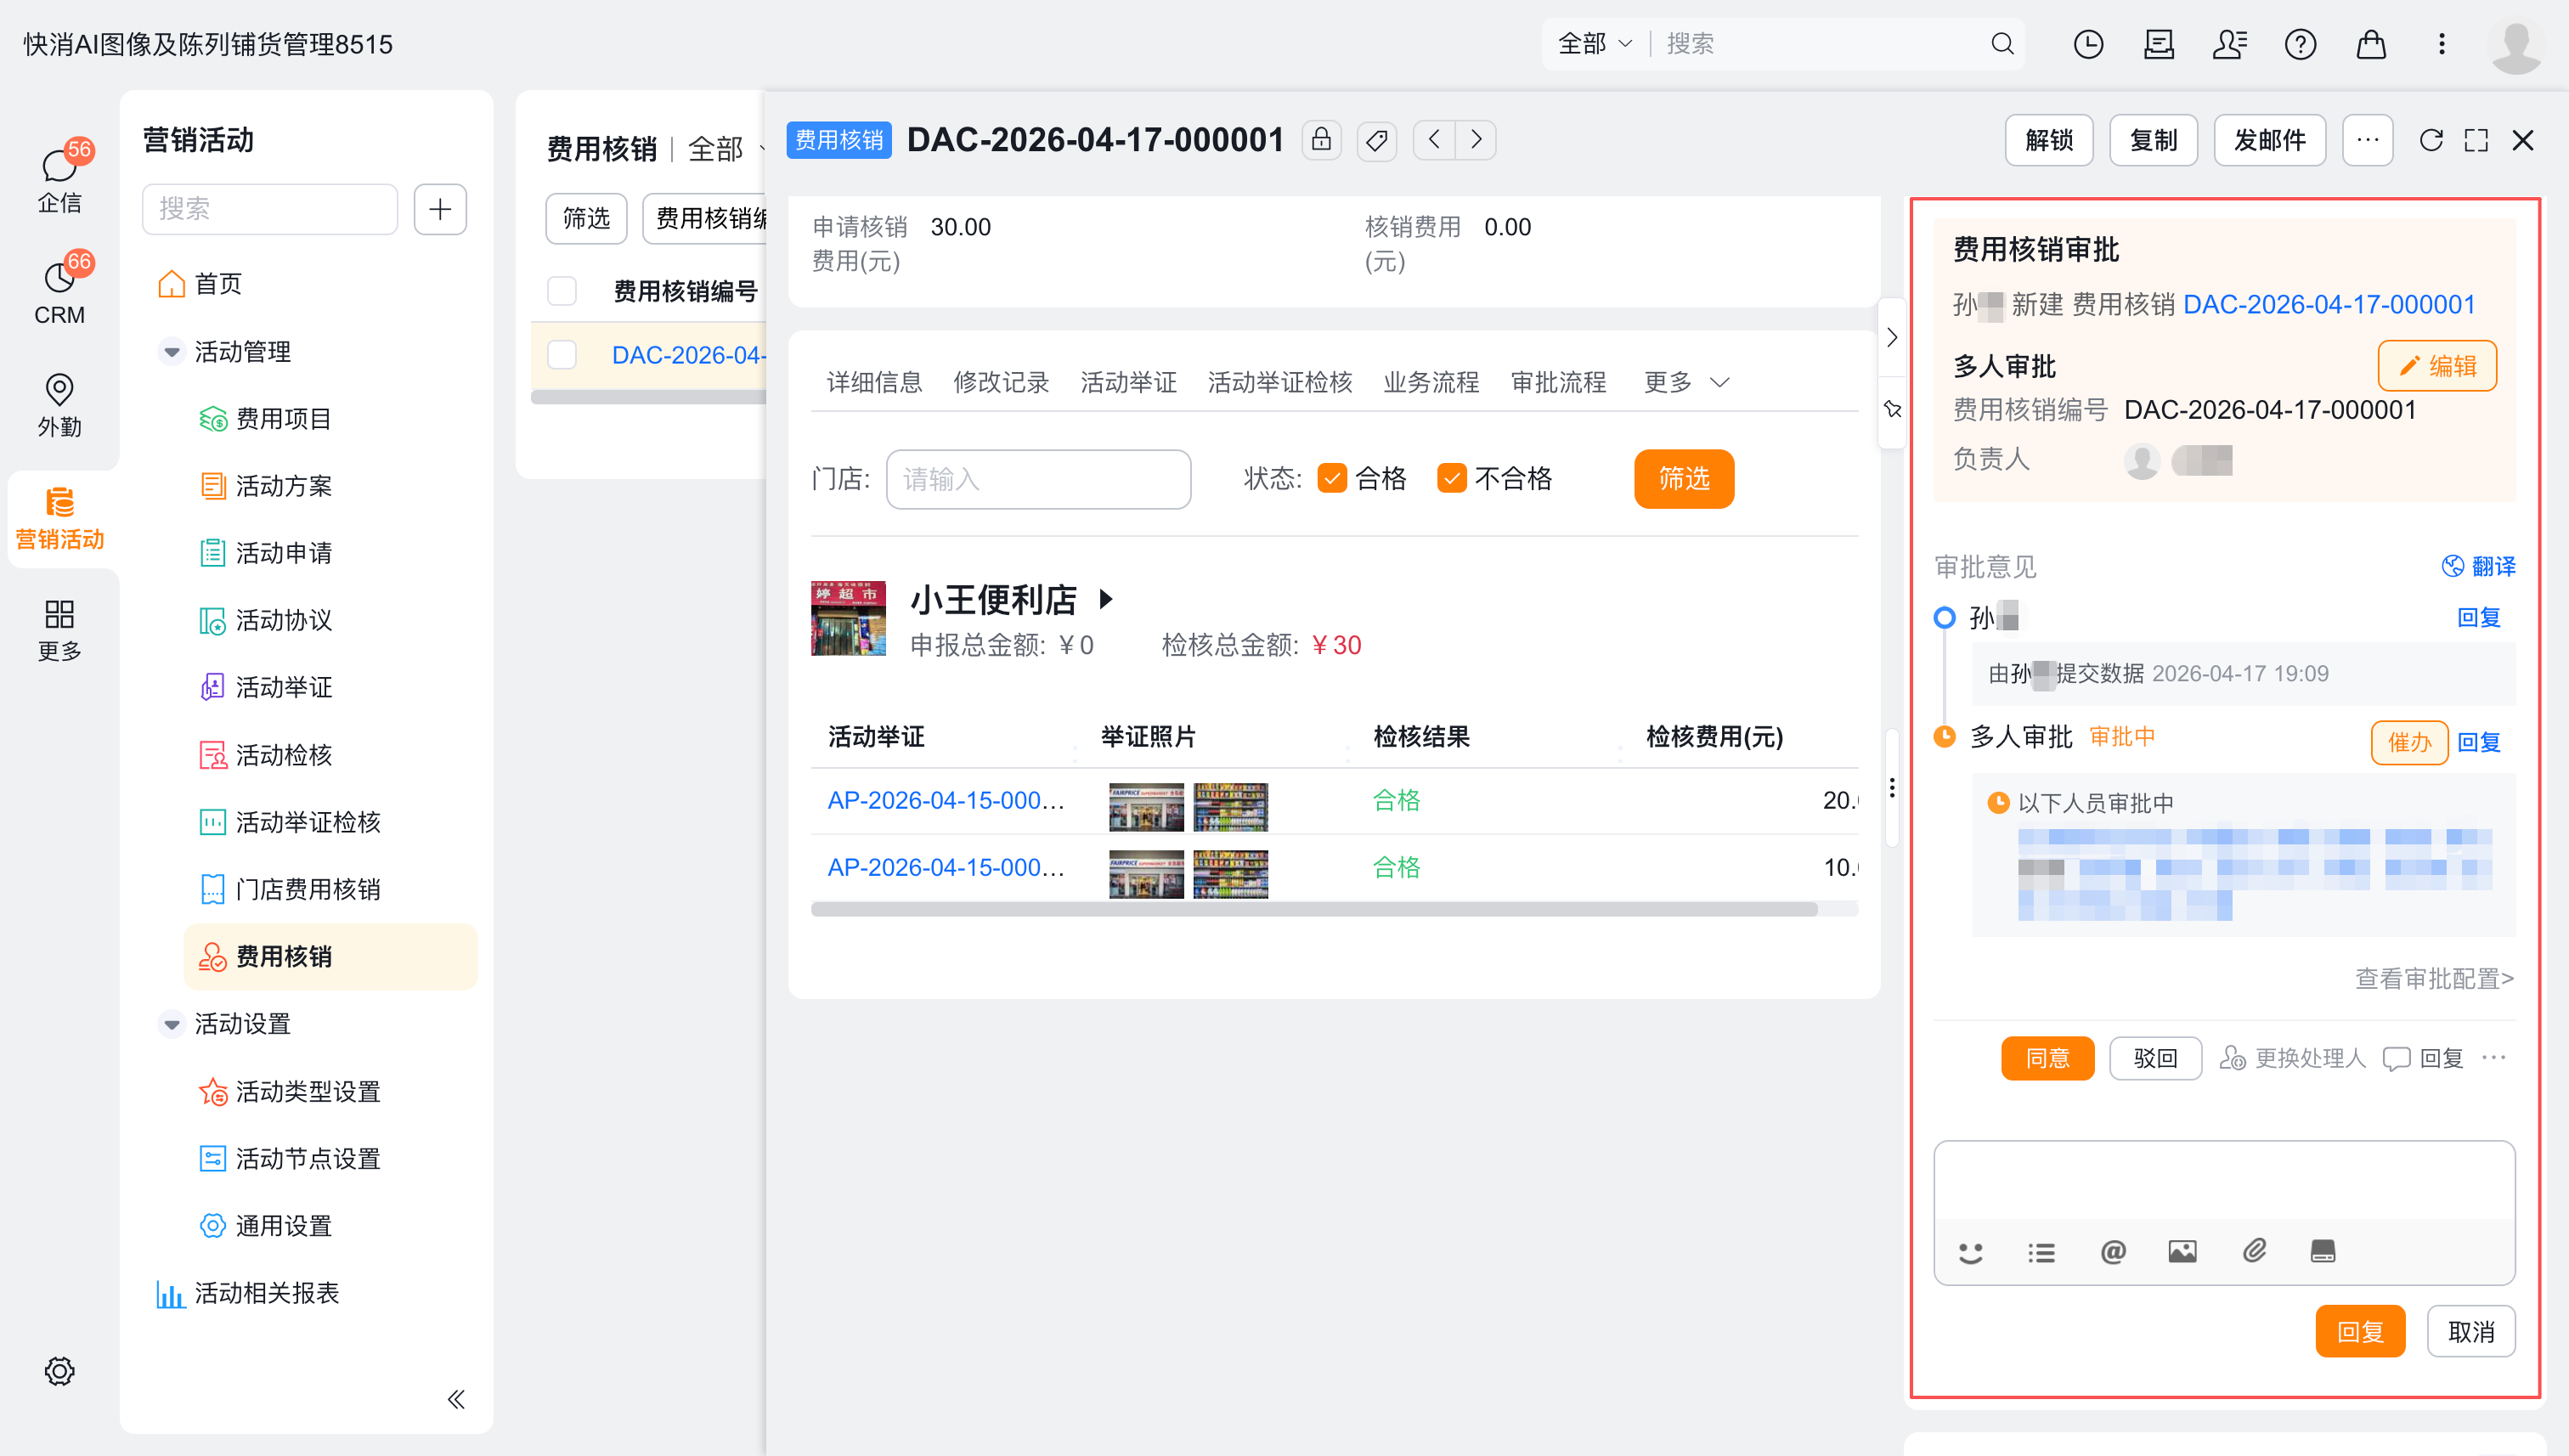This screenshot has width=2569, height=1456.
Task: Switch to the 活动举证检核 tab
Action: pyautogui.click(x=1279, y=382)
